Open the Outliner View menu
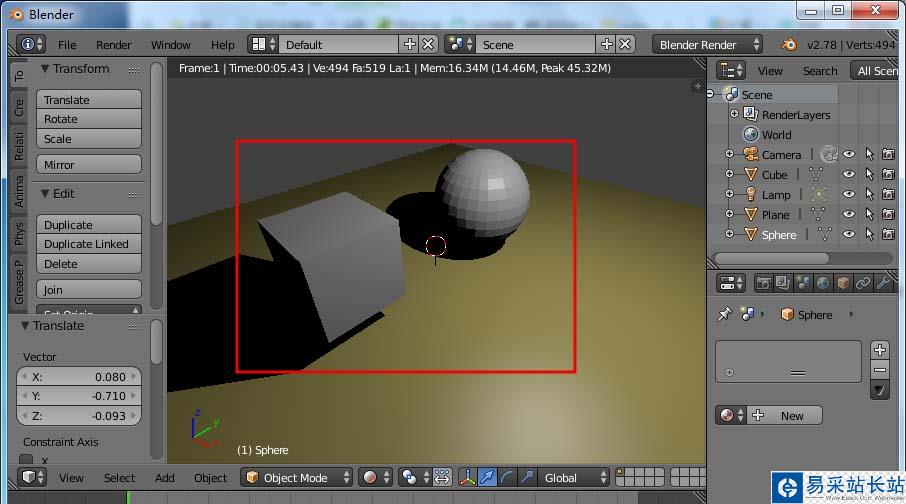Screen dimensions: 906x504 click(x=770, y=71)
